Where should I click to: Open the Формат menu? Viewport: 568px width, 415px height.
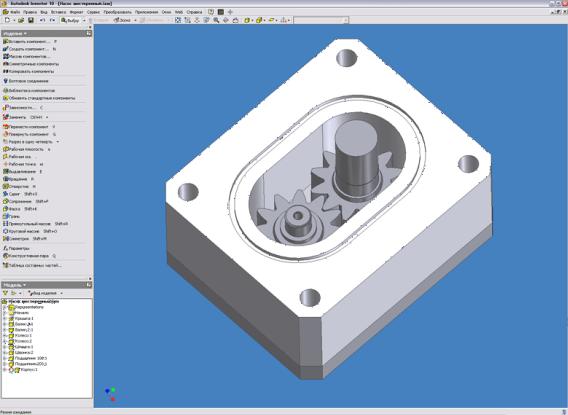coord(76,12)
